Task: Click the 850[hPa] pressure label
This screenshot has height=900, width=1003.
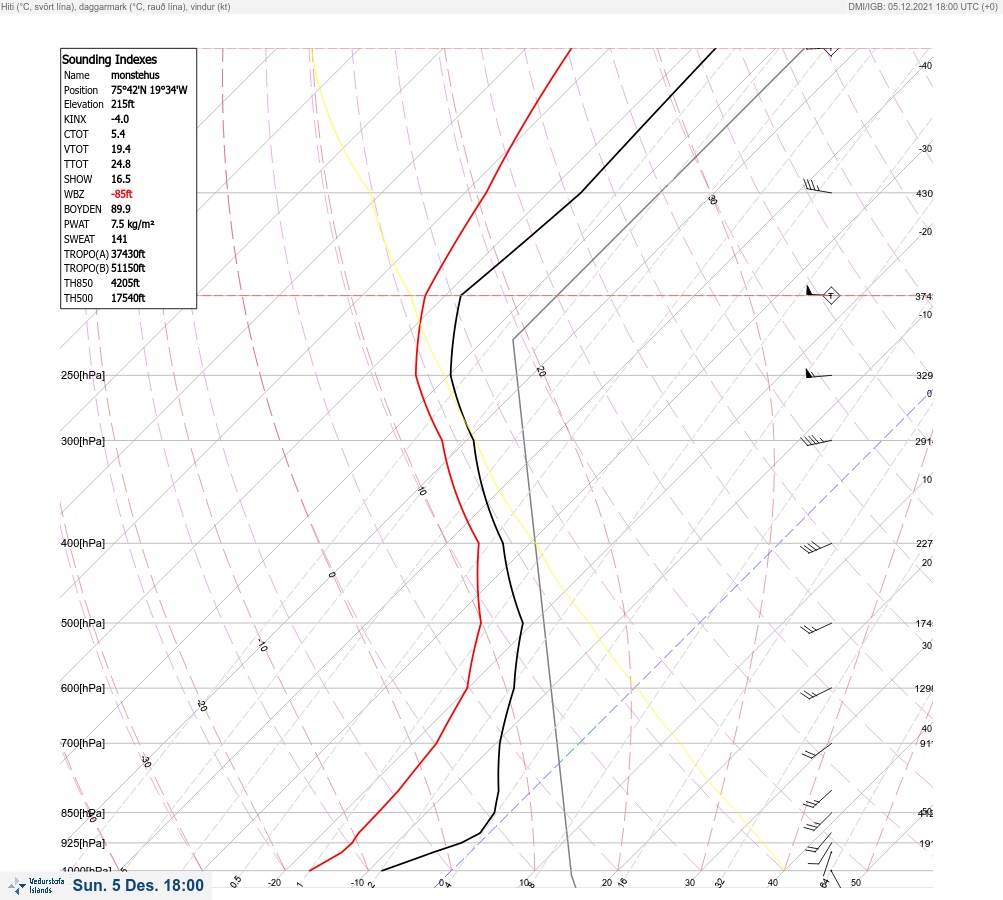Action: pyautogui.click(x=83, y=813)
